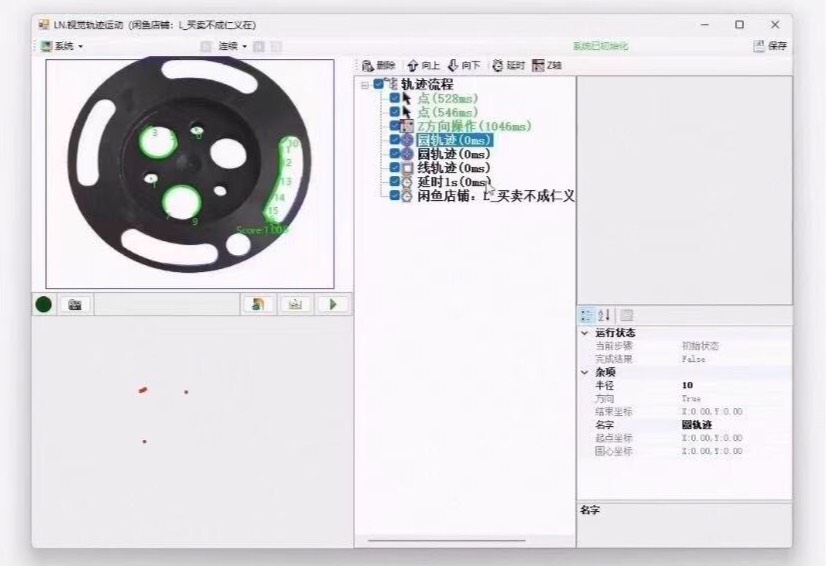
Task: Collapse the 杂项 property category
Action: [x=585, y=372]
